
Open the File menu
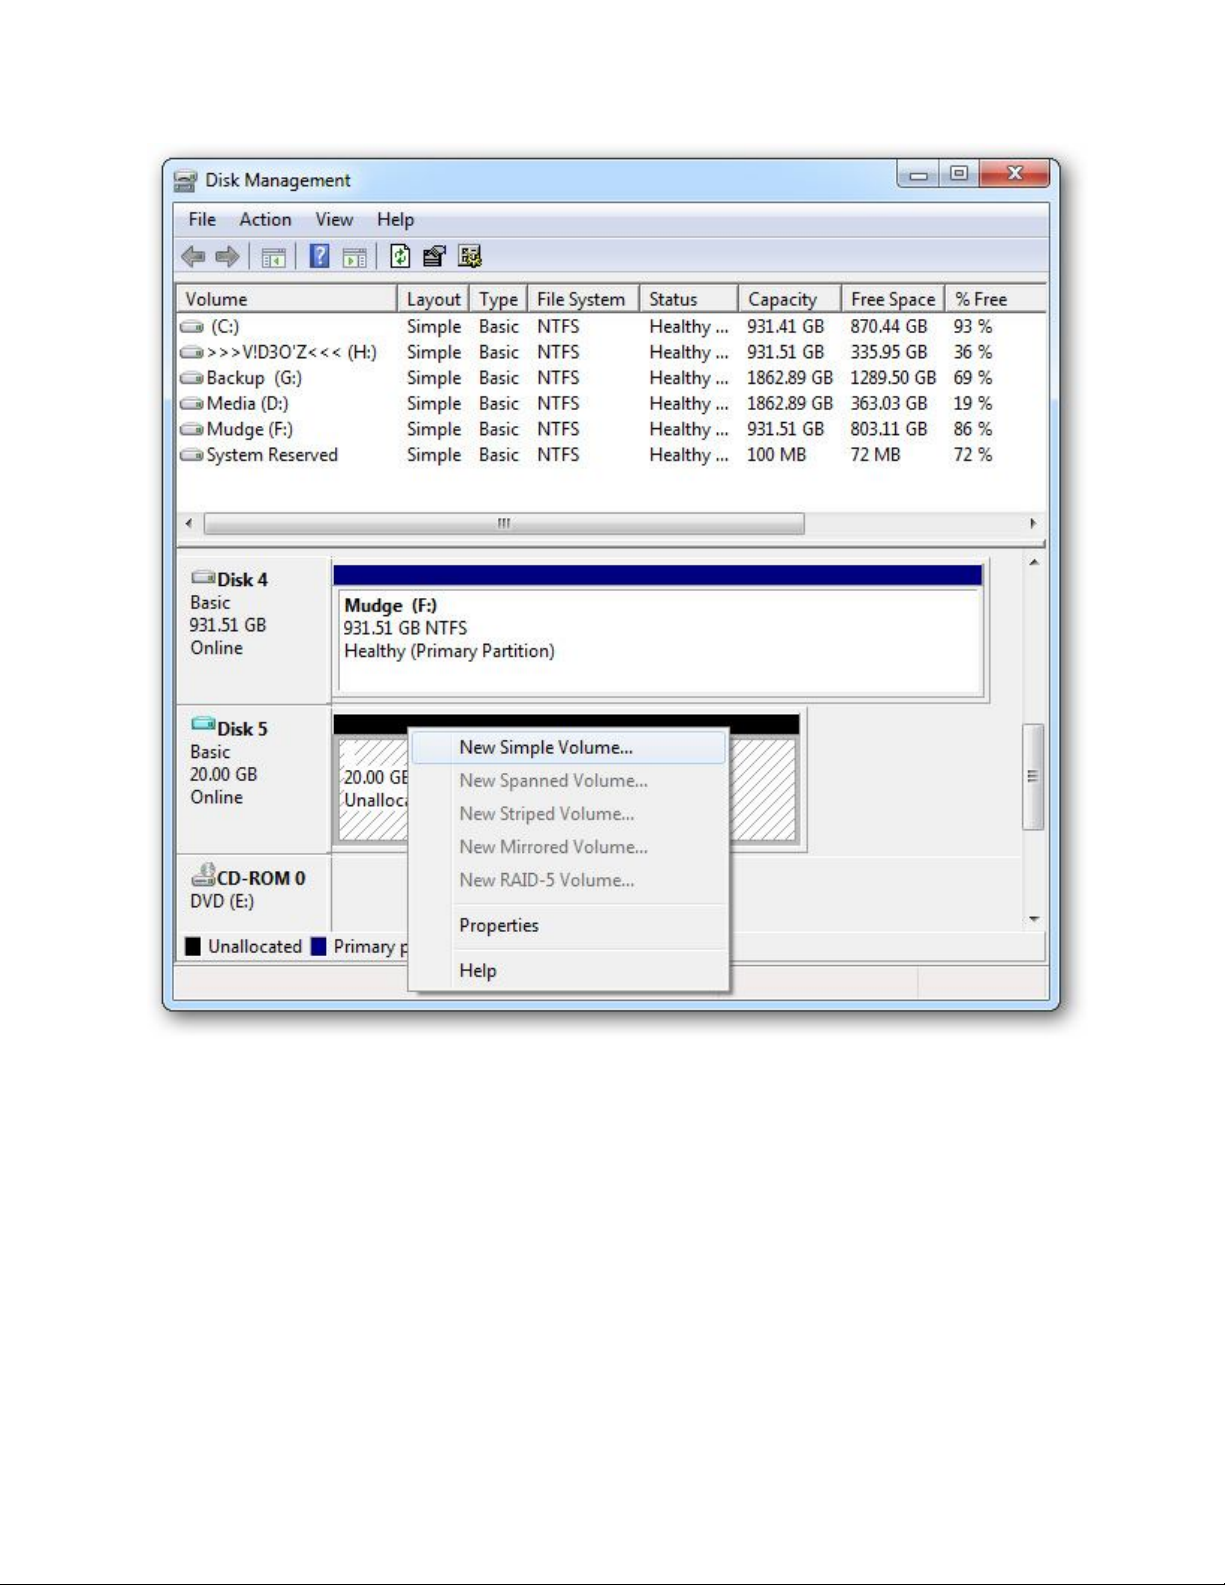click(202, 220)
